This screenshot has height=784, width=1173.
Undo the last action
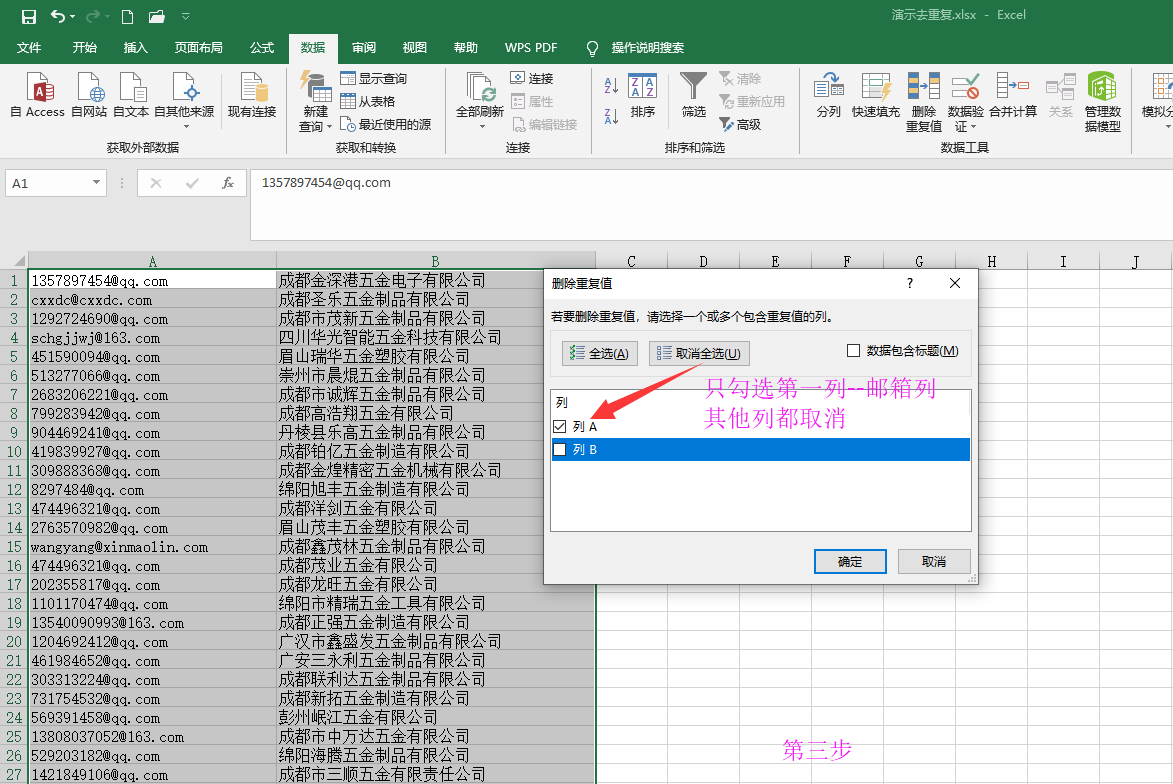pos(58,16)
